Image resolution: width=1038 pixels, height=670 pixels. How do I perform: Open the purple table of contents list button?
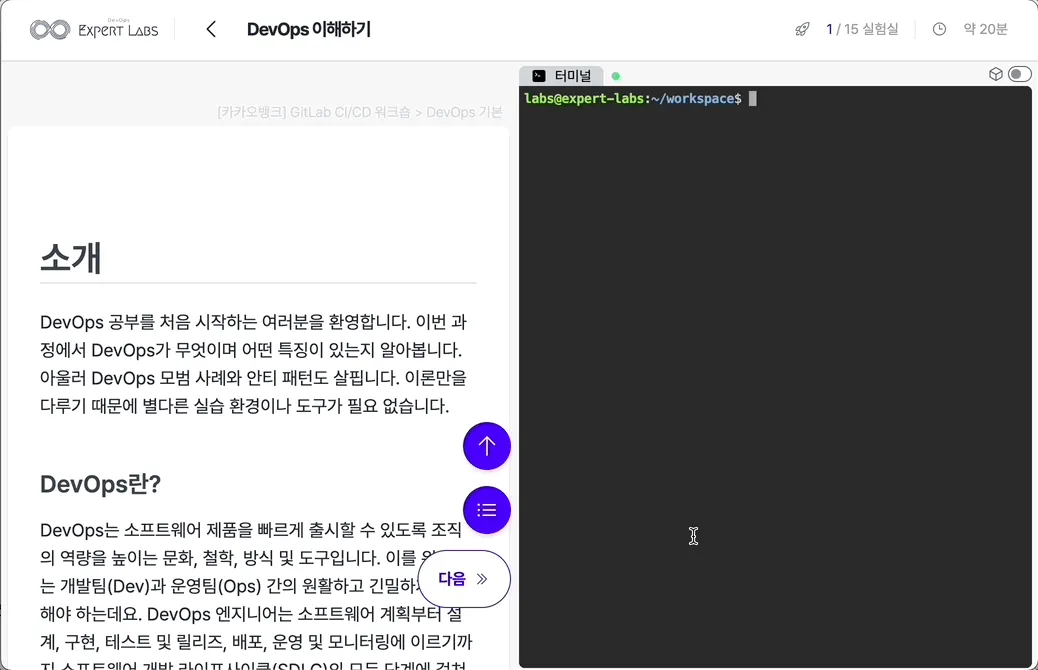pyautogui.click(x=487, y=510)
